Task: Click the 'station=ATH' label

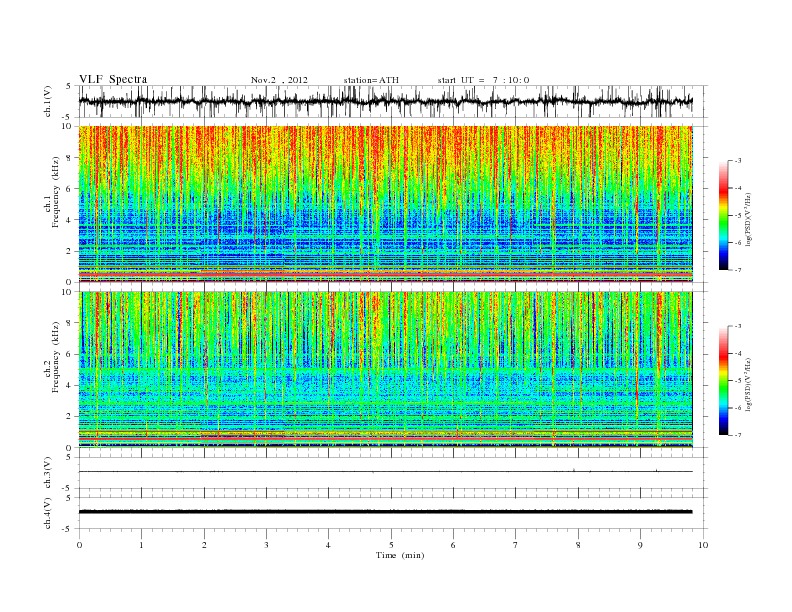Action: pyautogui.click(x=371, y=80)
